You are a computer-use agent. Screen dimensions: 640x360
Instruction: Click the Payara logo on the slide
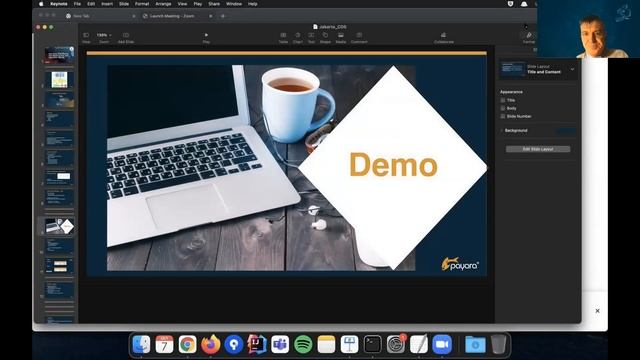(x=460, y=264)
